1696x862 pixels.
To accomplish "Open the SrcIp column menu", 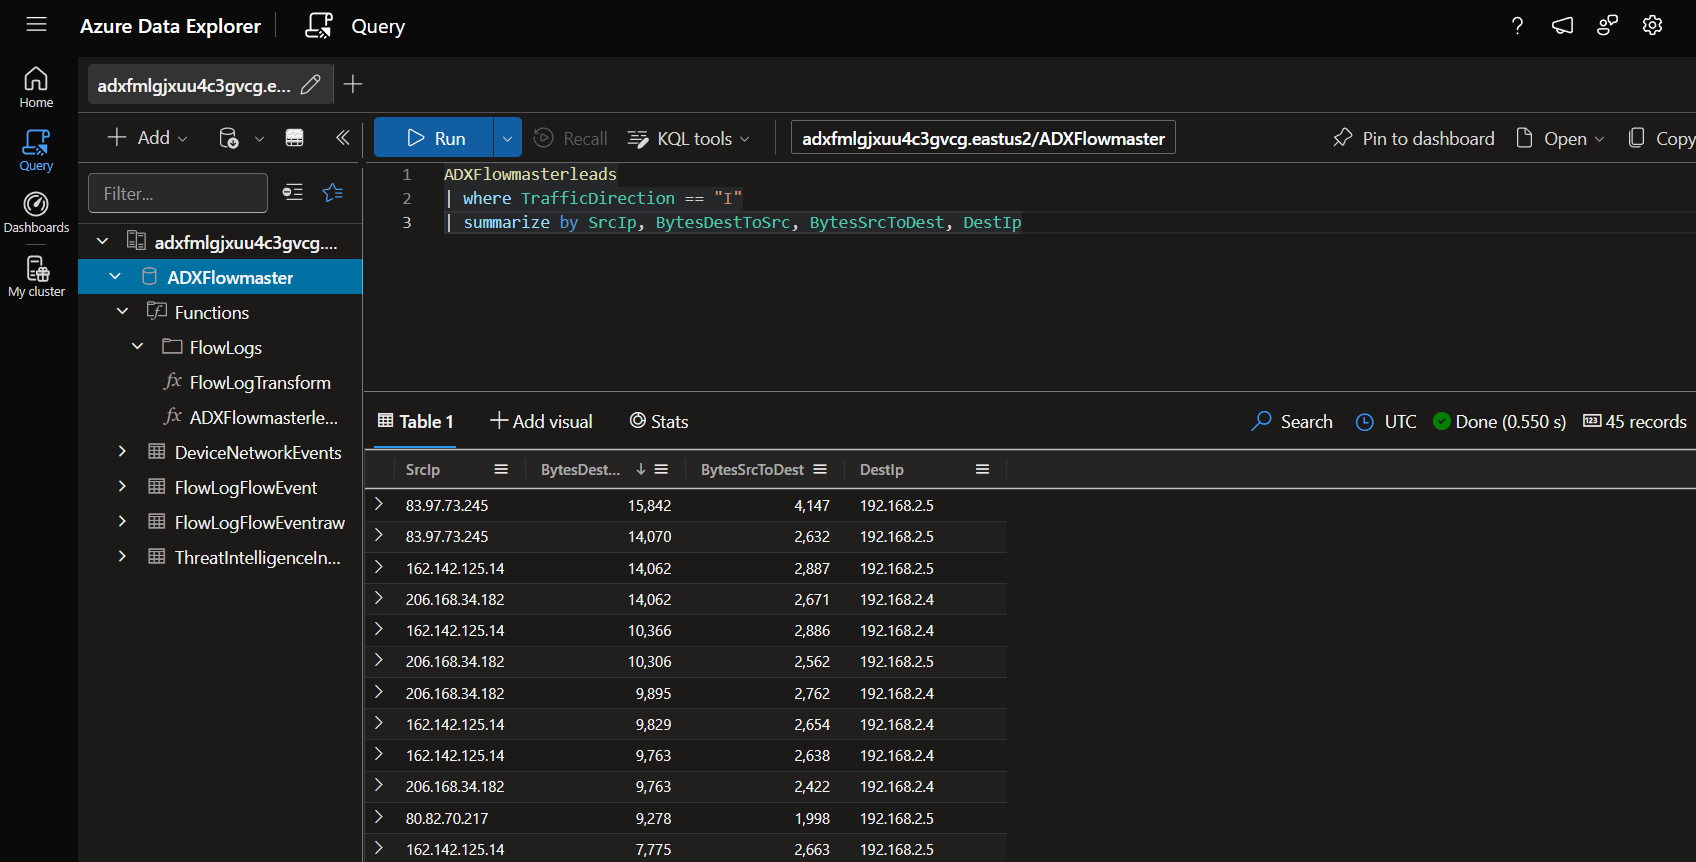I will (501, 469).
